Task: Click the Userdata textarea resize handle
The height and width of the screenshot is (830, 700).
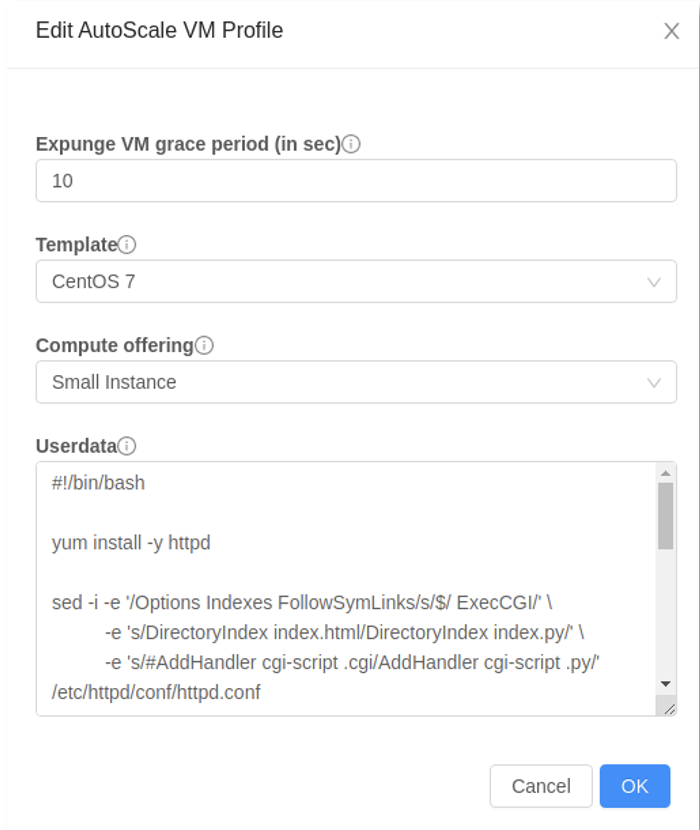Action: tap(669, 709)
